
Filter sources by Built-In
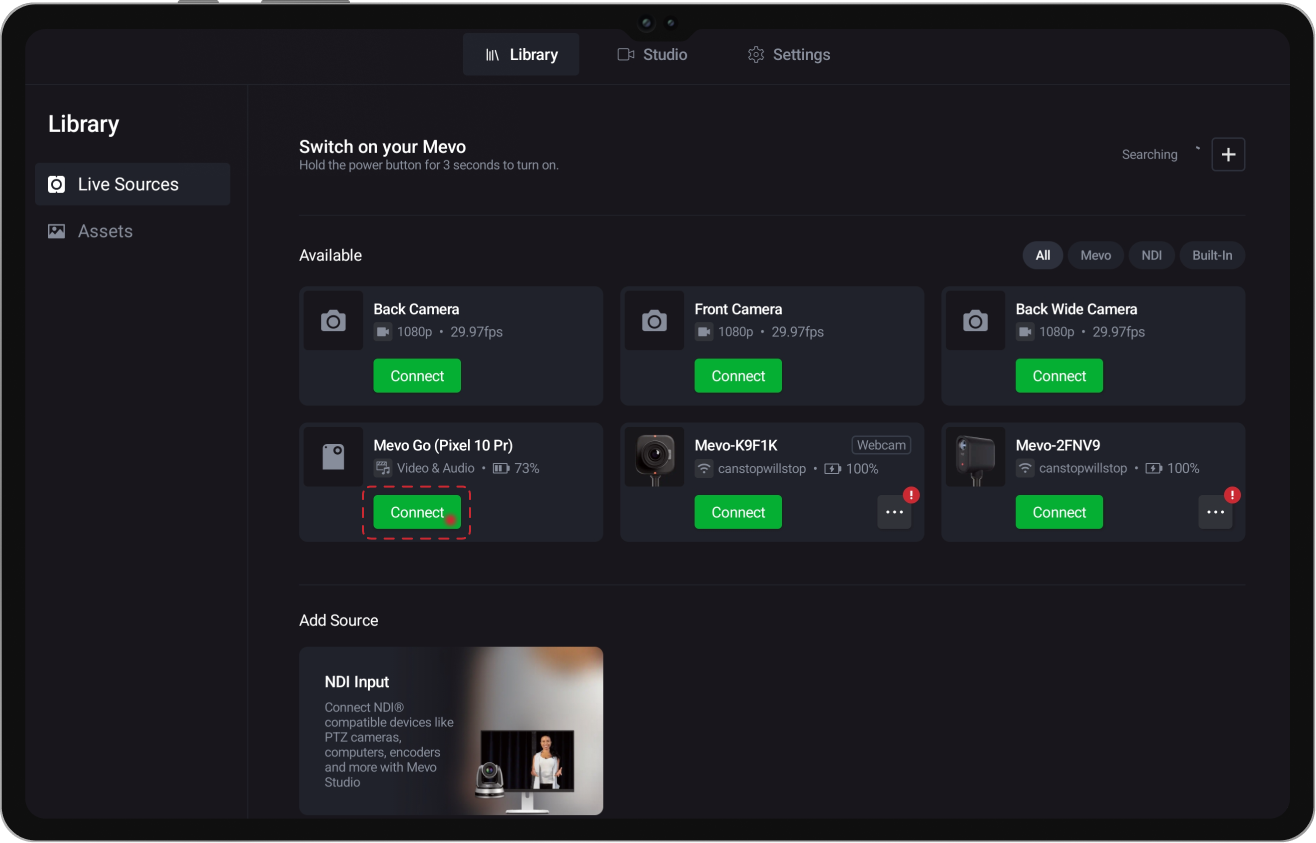[x=1212, y=255]
